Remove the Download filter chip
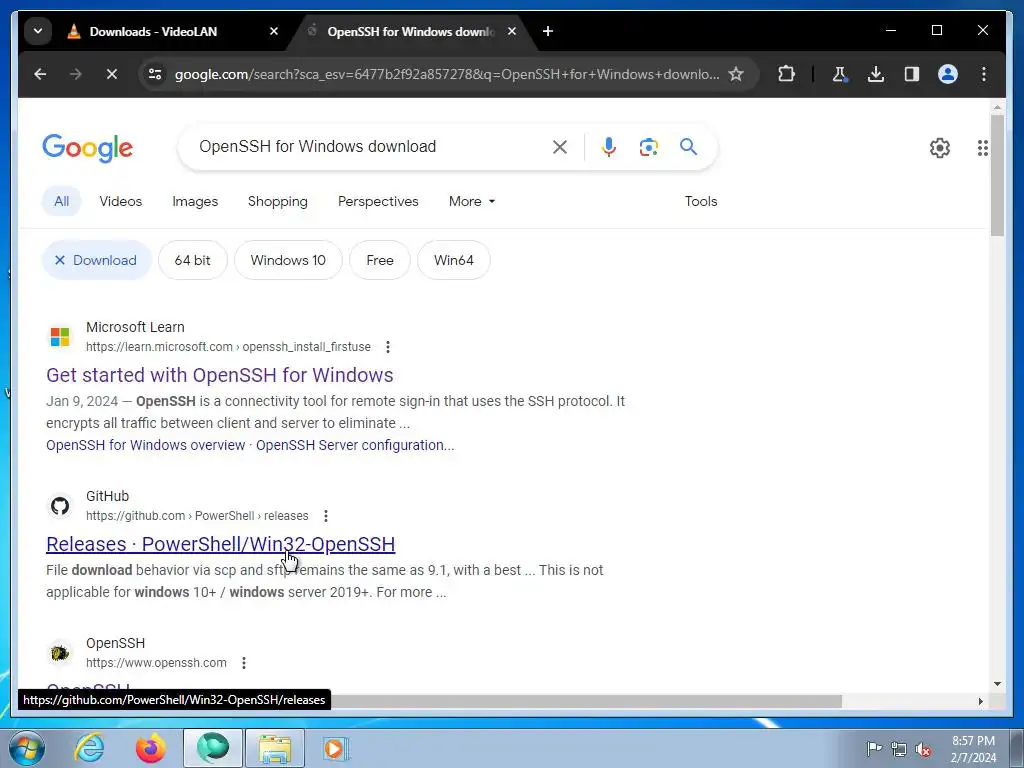Image resolution: width=1024 pixels, height=768 pixels. coord(97,260)
